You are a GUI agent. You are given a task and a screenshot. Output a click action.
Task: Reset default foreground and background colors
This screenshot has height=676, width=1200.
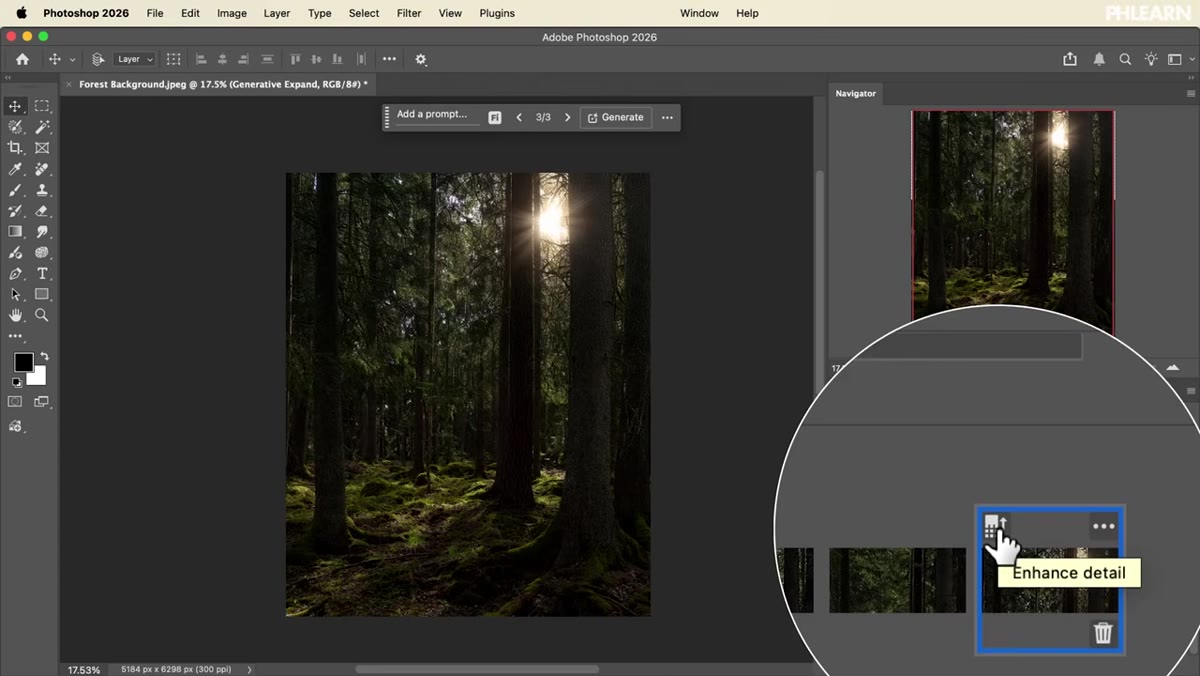(x=16, y=382)
